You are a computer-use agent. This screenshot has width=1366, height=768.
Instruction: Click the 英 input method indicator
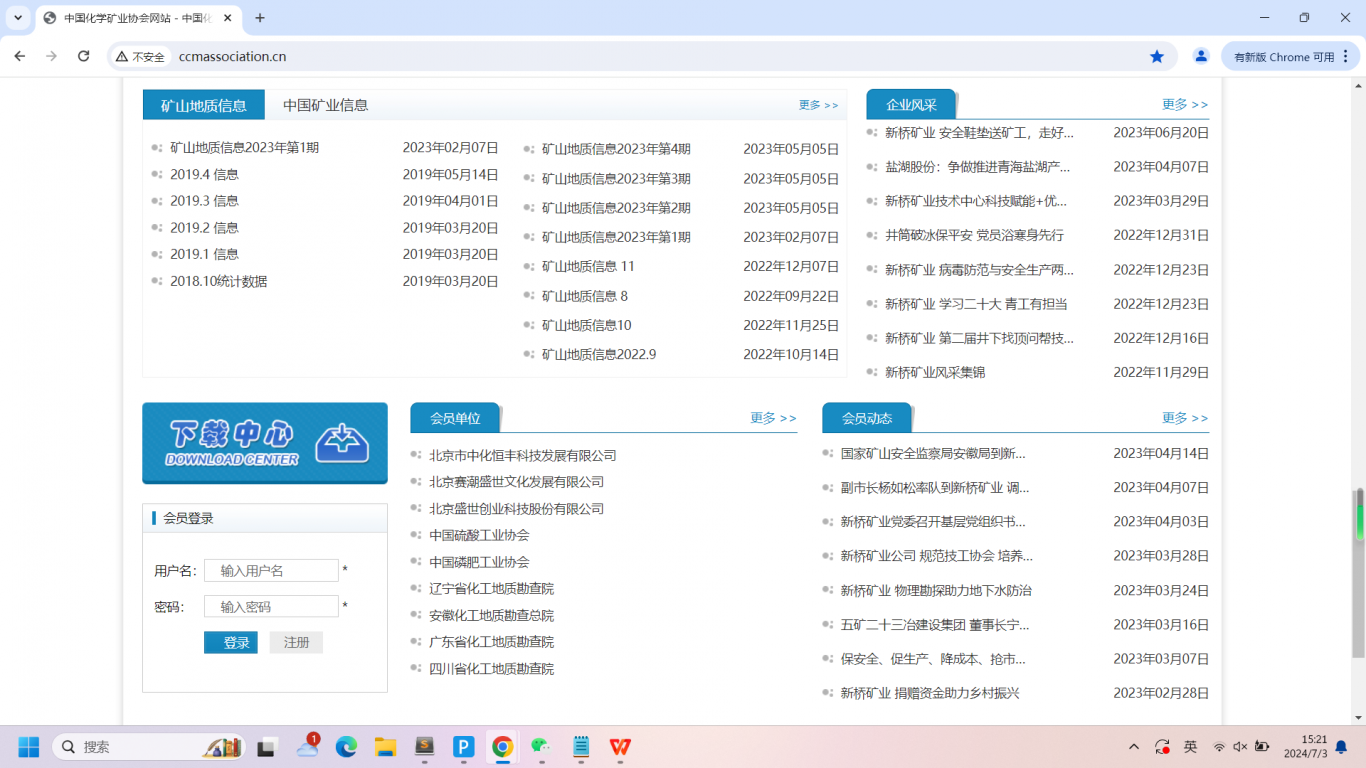1190,747
